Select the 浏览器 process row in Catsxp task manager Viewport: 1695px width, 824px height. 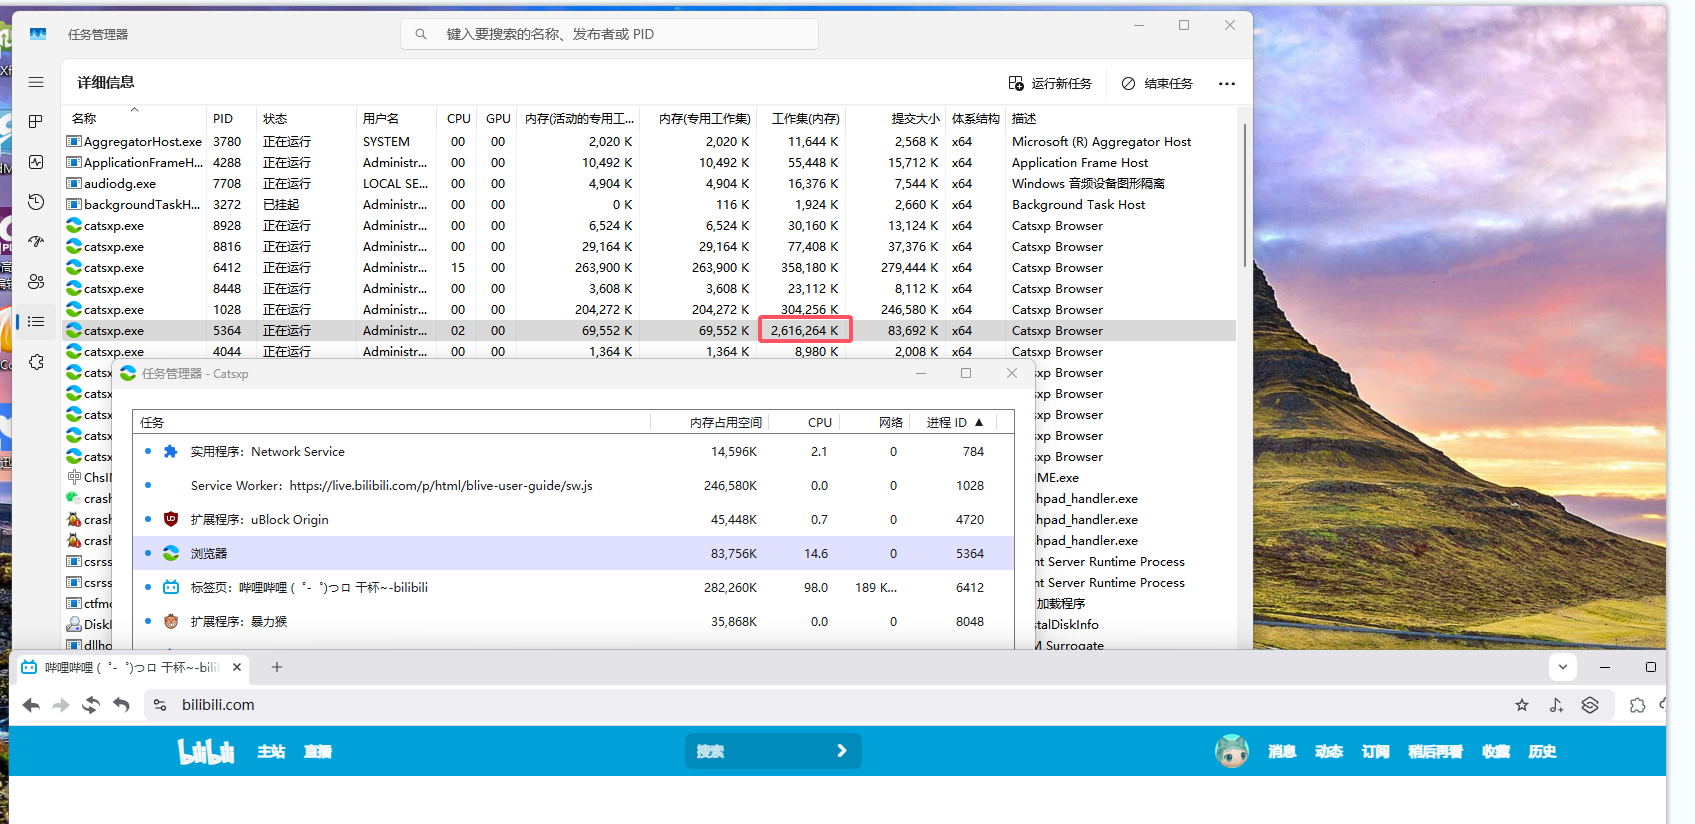tap(573, 553)
